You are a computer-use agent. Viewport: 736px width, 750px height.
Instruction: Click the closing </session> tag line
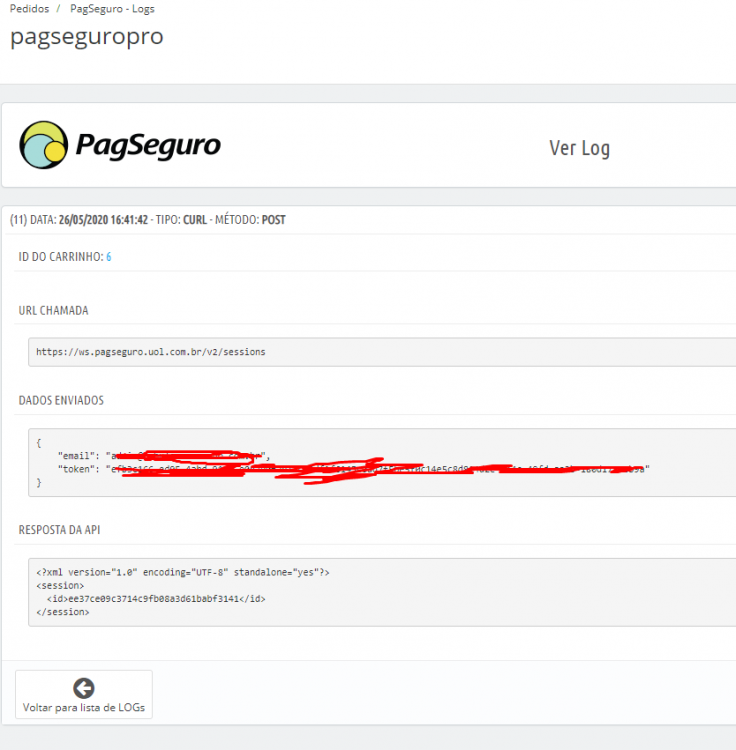(63, 612)
